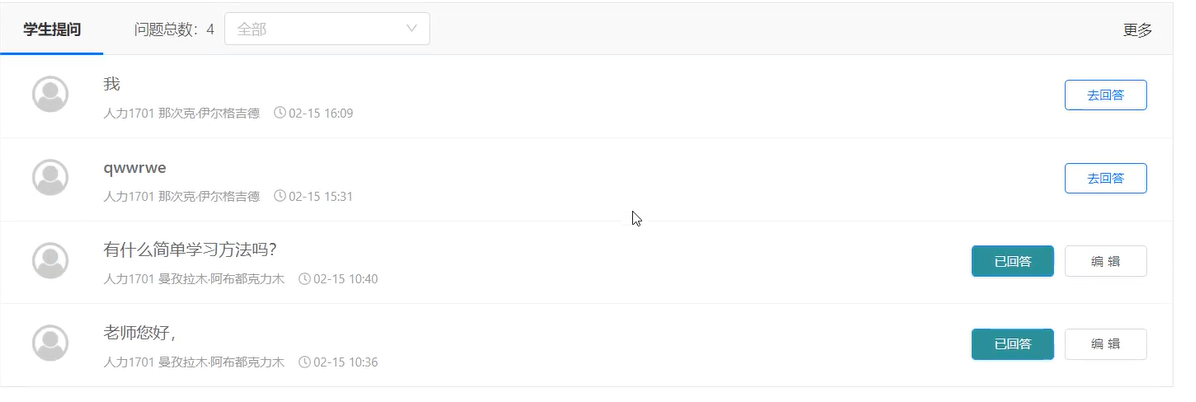The width and height of the screenshot is (1196, 402).
Task: Click clock icon beside 02-15 10:40
Action: 304,278
